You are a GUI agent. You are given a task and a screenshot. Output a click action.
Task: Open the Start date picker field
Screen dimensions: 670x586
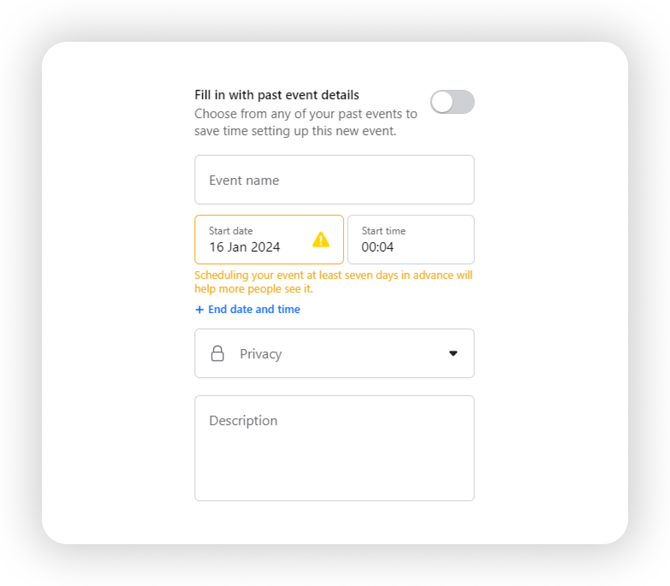coord(268,240)
